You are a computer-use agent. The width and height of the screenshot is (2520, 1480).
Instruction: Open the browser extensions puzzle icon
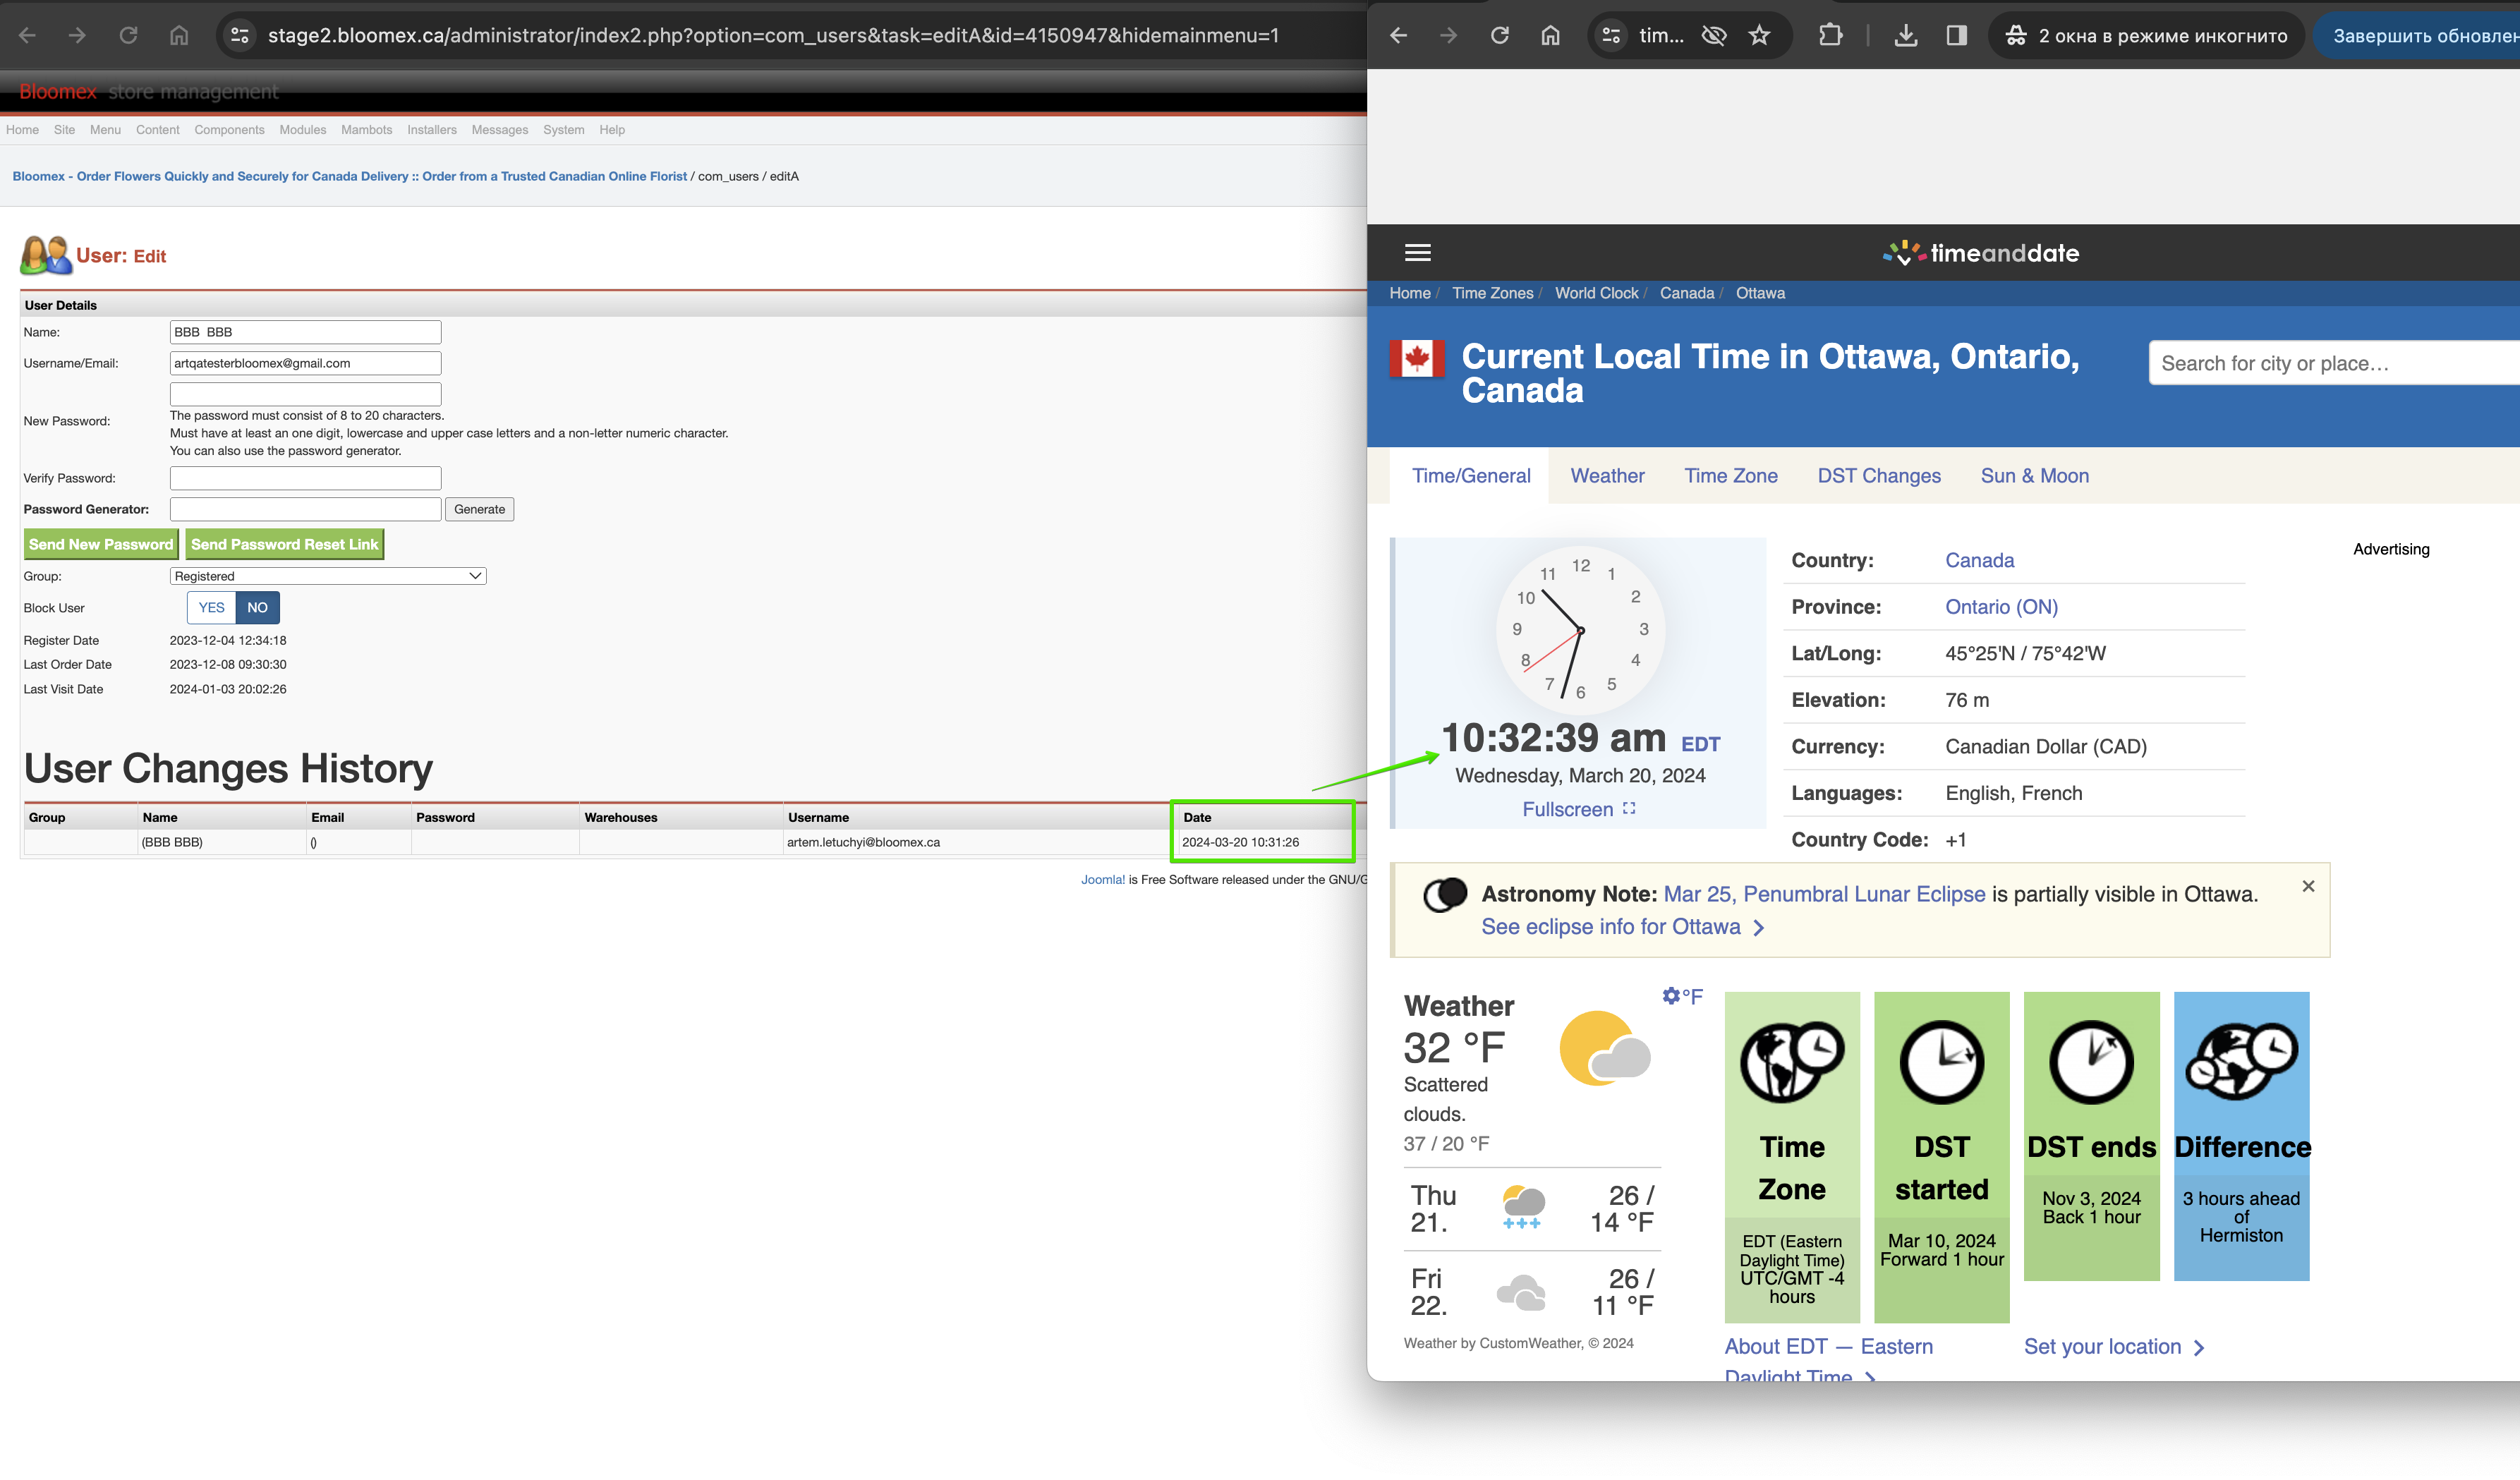(x=1830, y=36)
